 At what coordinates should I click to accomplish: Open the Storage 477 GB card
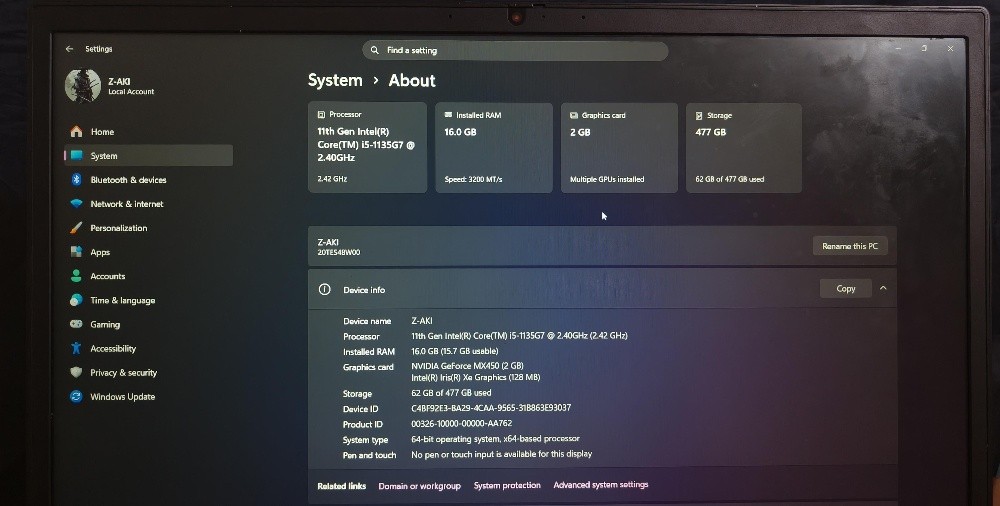[744, 147]
